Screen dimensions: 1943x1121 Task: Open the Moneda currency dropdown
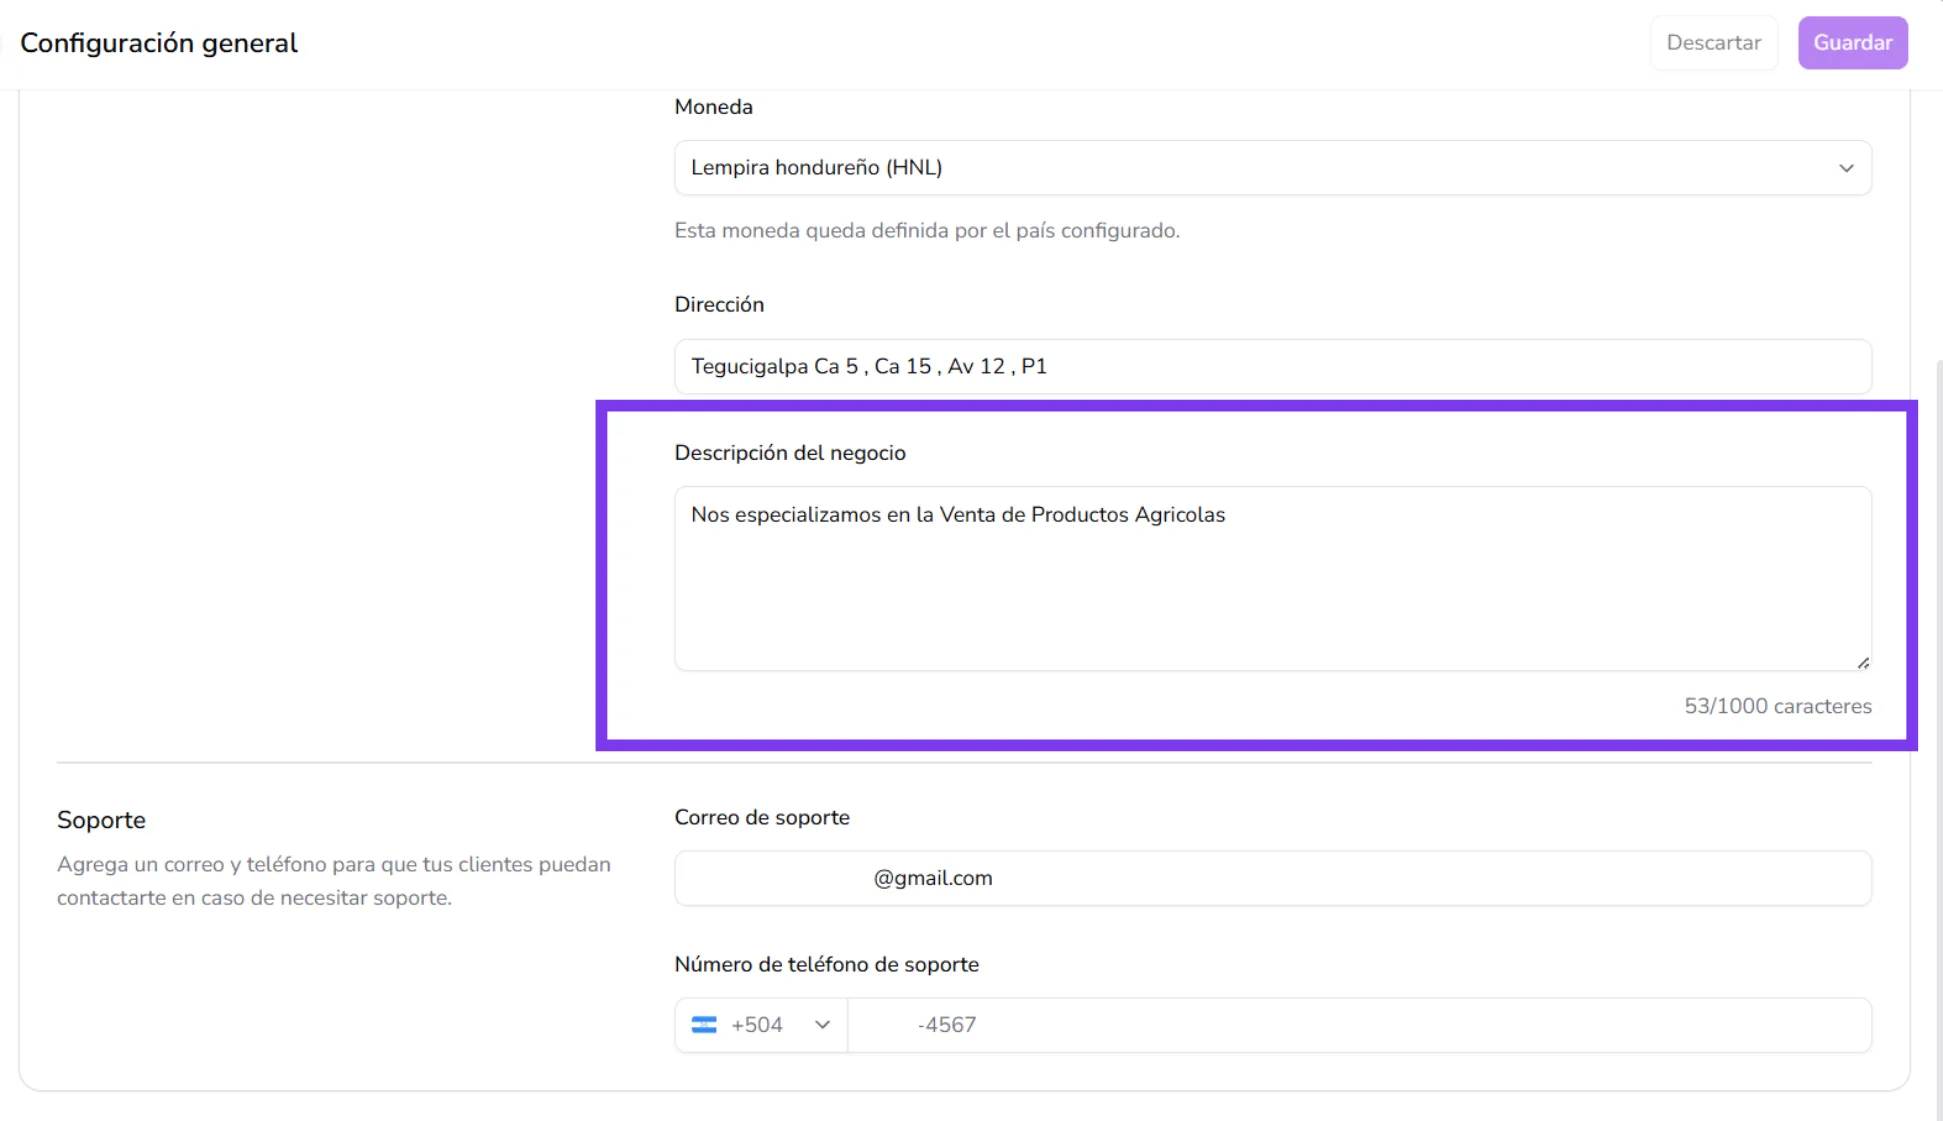coord(1272,168)
